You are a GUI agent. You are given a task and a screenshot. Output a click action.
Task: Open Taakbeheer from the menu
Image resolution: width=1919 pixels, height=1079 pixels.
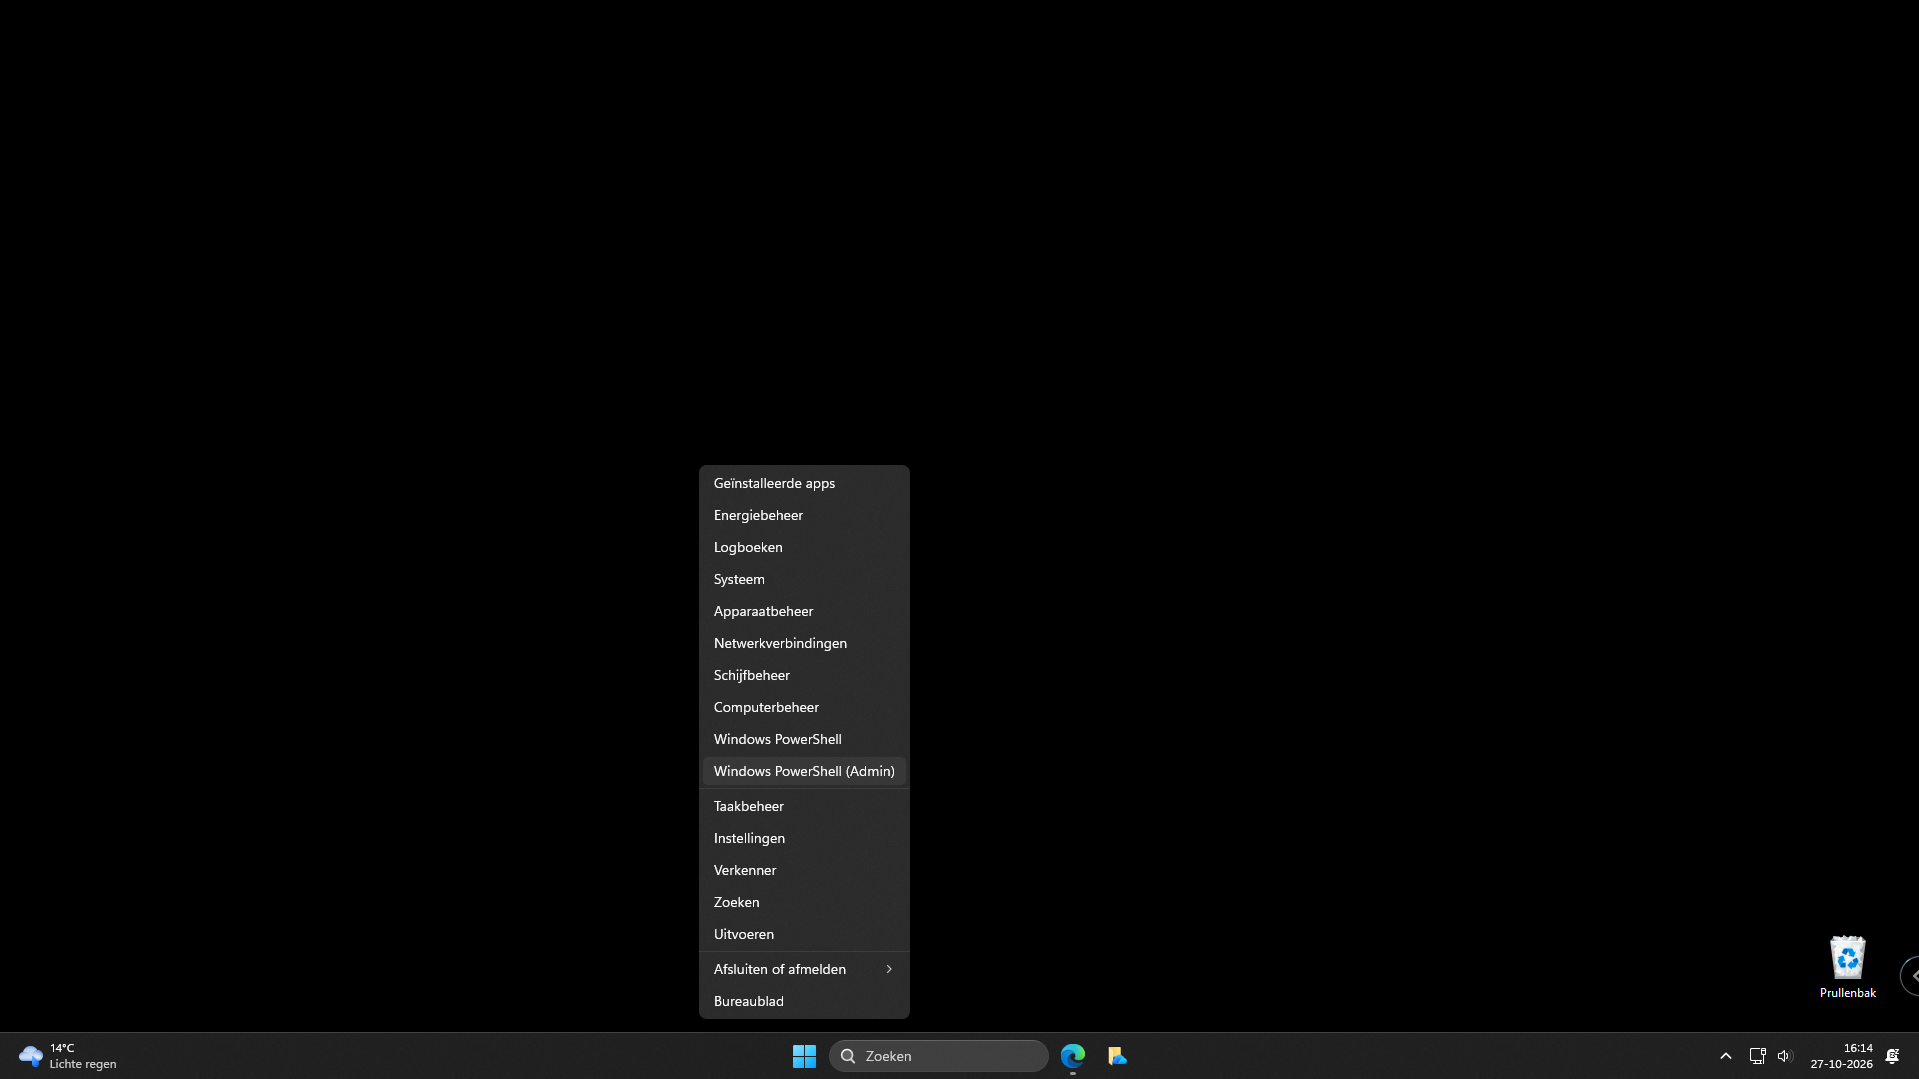(804, 806)
